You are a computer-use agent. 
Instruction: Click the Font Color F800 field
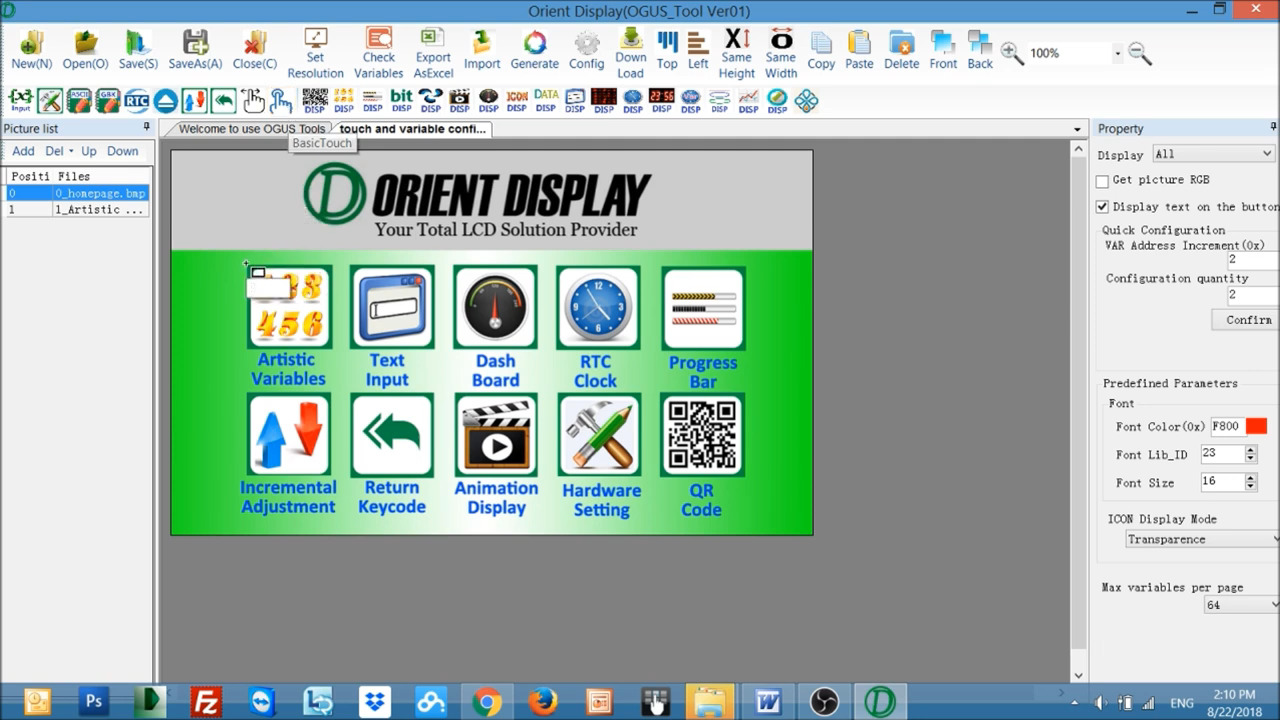[x=1226, y=426]
